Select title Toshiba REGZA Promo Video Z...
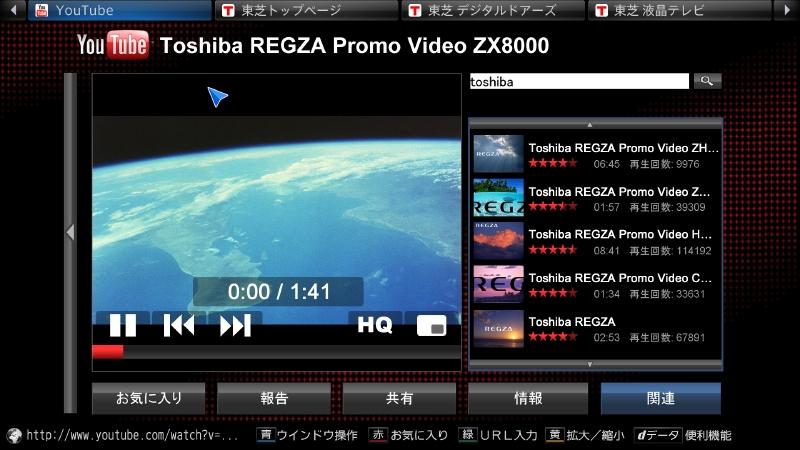800x450 pixels. (619, 192)
